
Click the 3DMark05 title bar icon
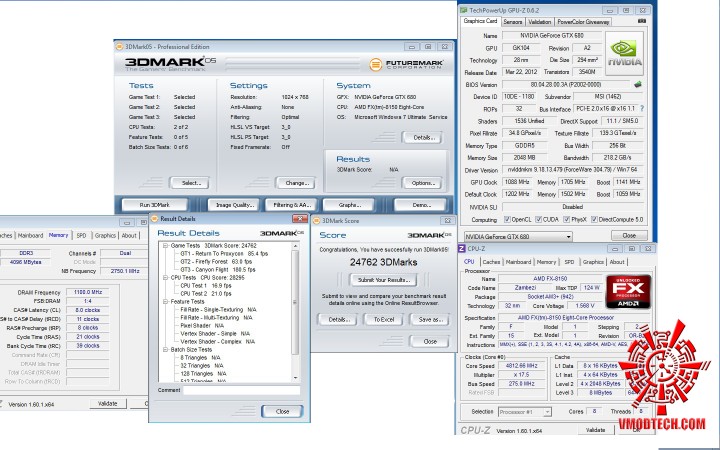tap(119, 46)
